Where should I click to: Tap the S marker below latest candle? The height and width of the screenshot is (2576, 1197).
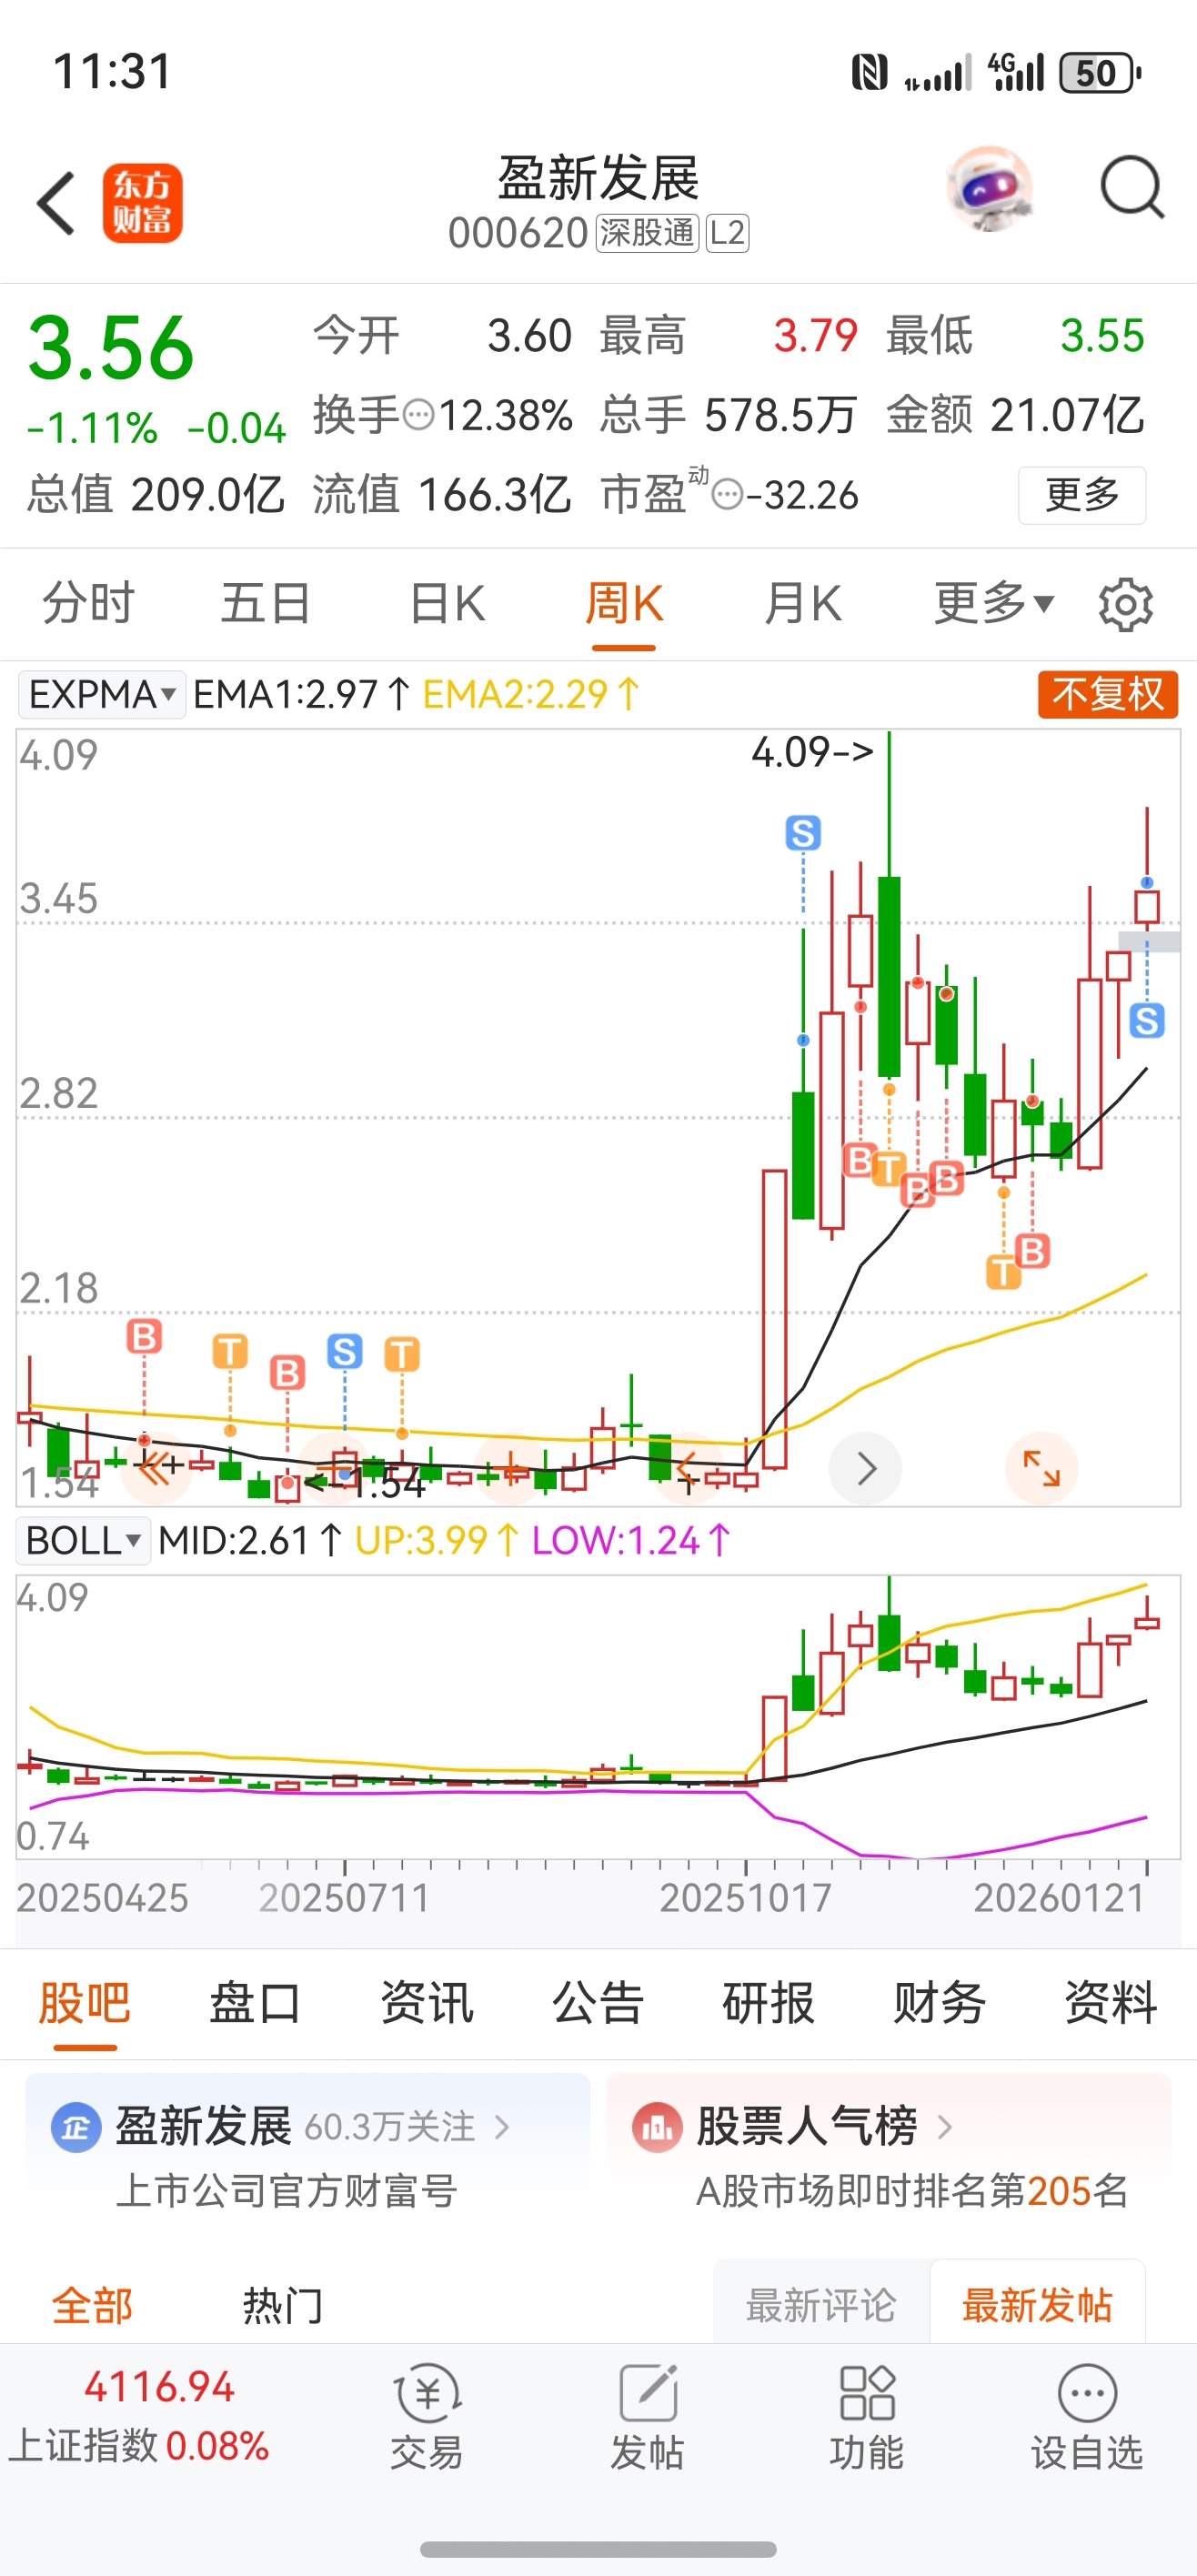click(1147, 1021)
